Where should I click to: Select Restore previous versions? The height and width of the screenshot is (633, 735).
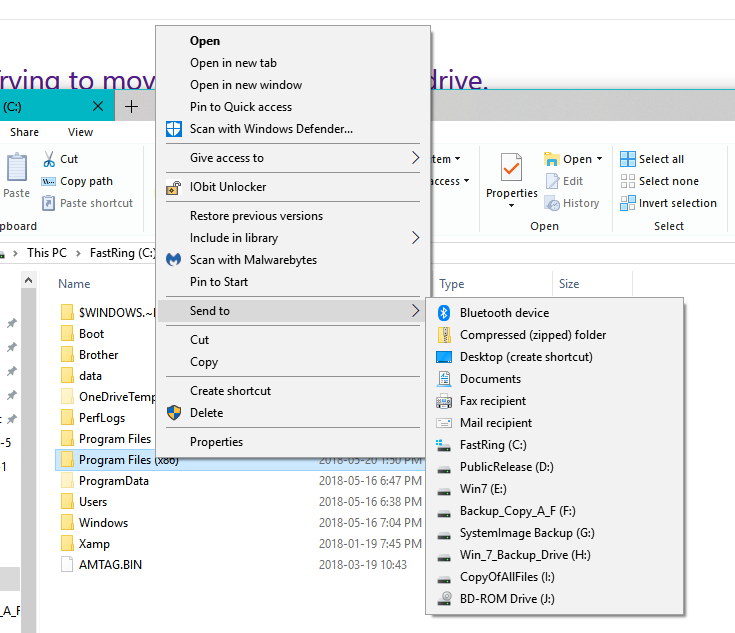(x=256, y=216)
